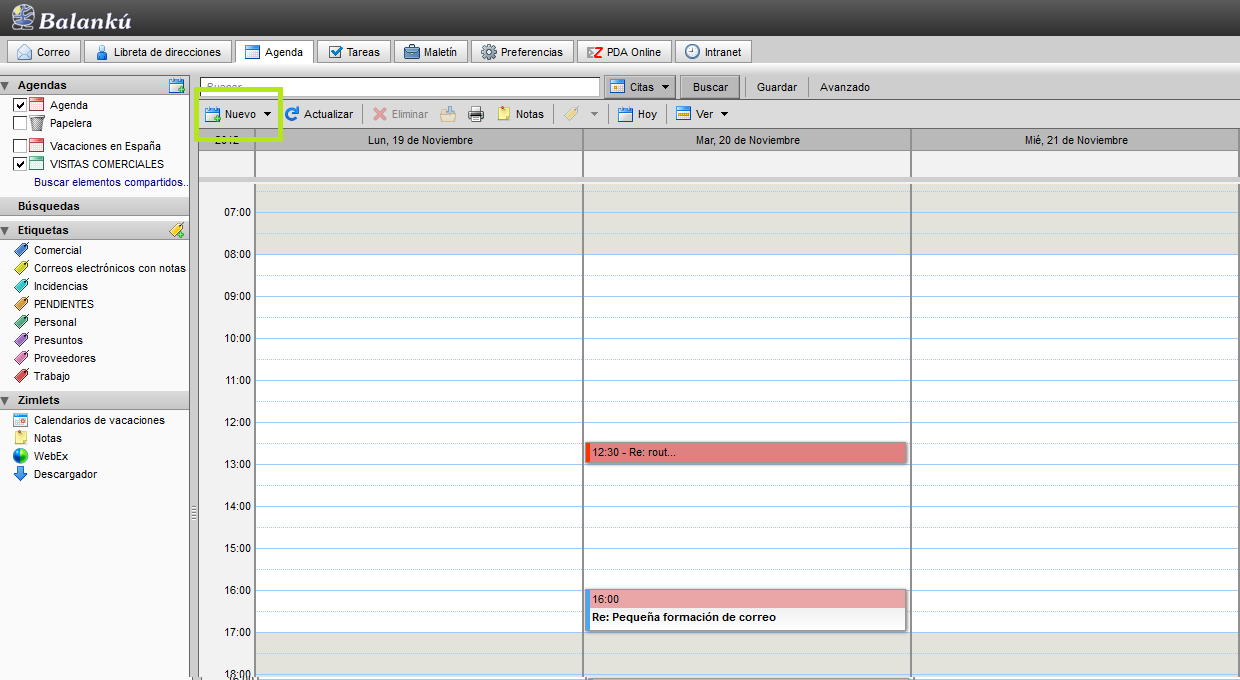Click the Búsquedas section header
Screen dimensions: 1240x680
click(94, 206)
